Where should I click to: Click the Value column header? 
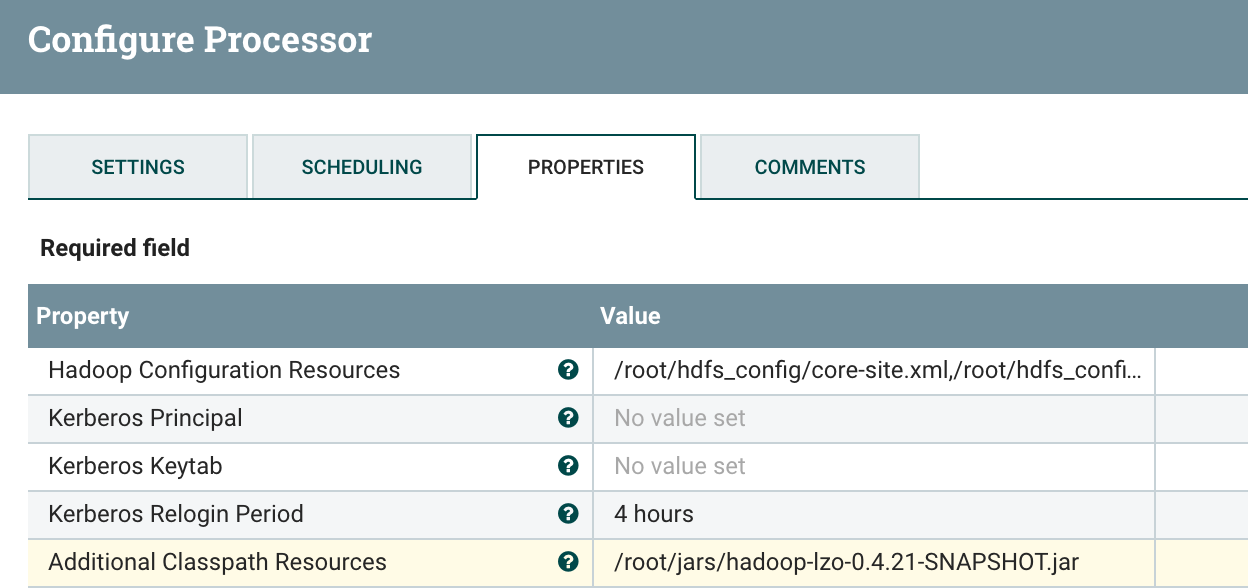[x=630, y=316]
